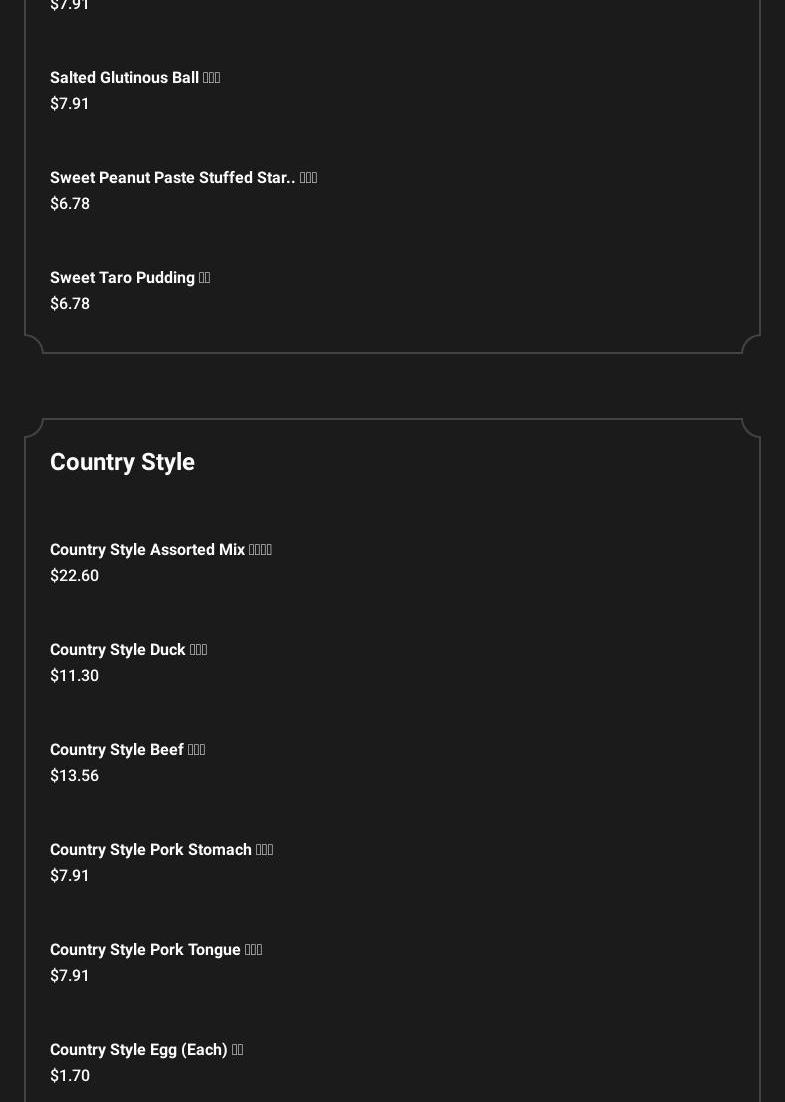Choose the Country Style Beef item
This screenshot has height=1102, width=785.
127,750
